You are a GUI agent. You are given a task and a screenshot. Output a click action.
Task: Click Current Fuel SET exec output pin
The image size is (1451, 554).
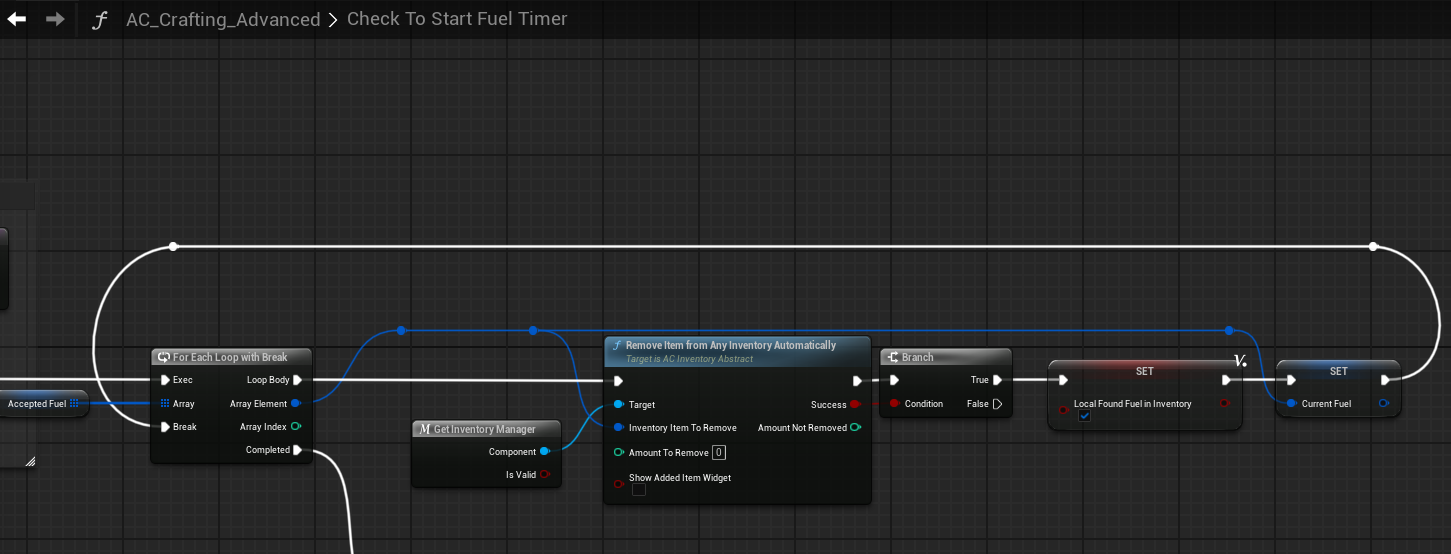1385,380
